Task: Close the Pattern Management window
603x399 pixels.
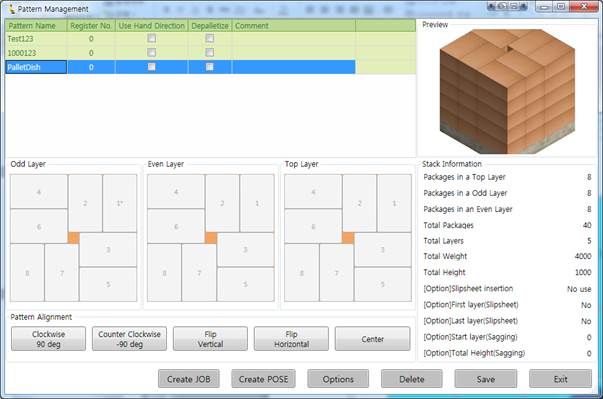Action: click(584, 6)
